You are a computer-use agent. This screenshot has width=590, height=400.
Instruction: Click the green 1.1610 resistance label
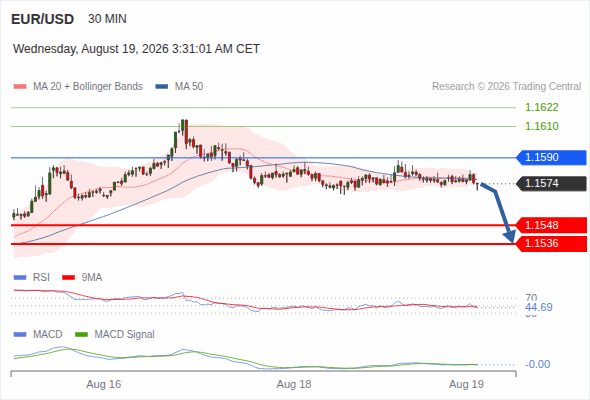click(x=541, y=126)
